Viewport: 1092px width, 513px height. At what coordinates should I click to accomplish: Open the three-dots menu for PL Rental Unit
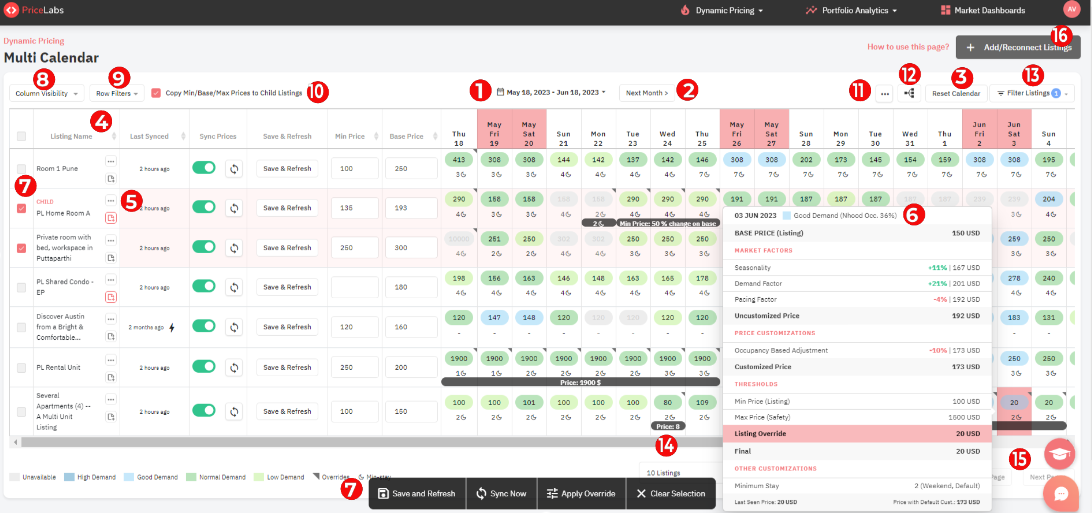click(111, 360)
